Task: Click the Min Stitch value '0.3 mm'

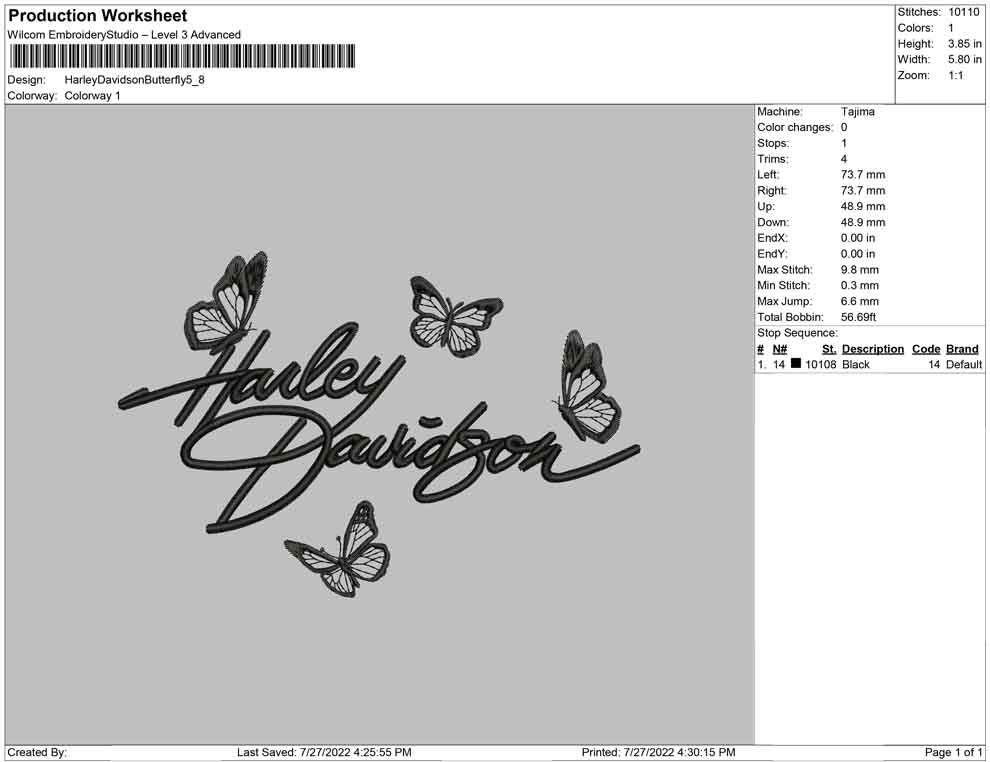Action: [x=859, y=285]
